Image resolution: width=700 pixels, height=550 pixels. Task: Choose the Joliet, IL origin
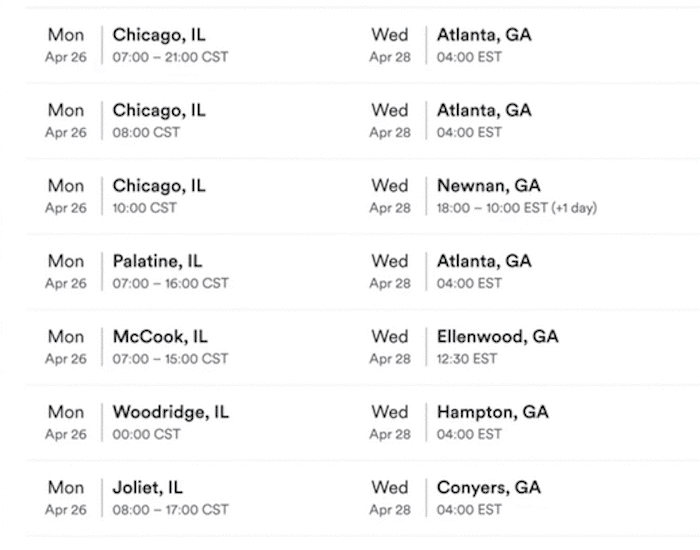pos(147,488)
